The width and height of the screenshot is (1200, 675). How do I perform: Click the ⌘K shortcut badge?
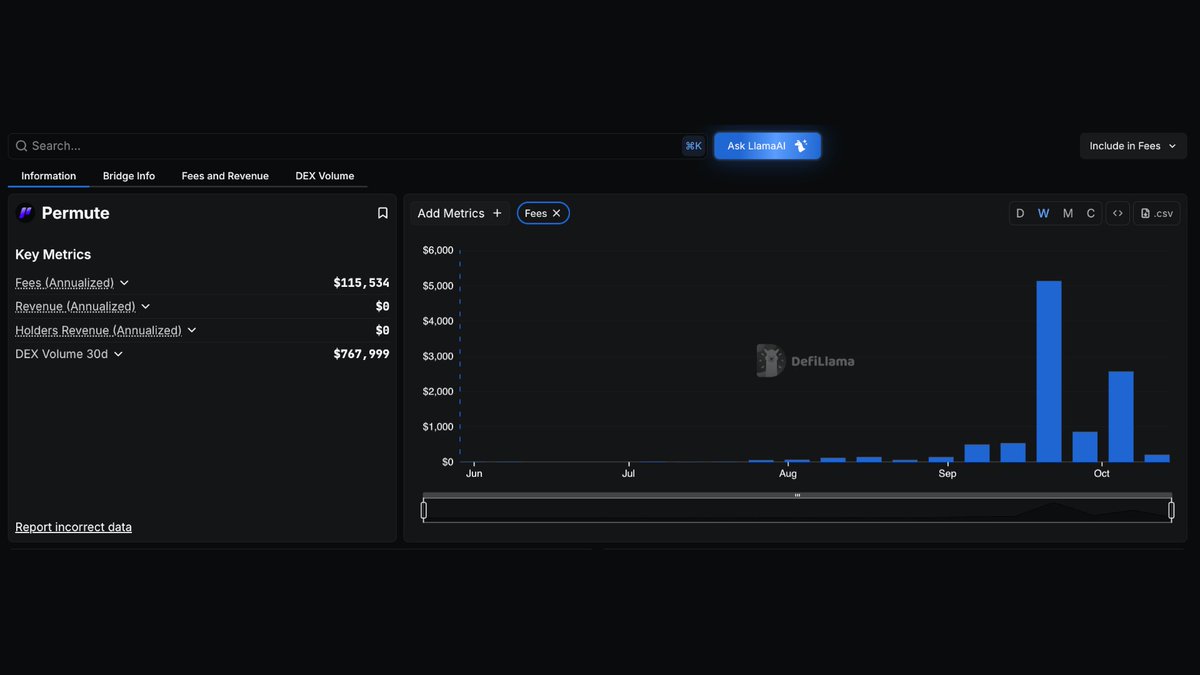693,146
